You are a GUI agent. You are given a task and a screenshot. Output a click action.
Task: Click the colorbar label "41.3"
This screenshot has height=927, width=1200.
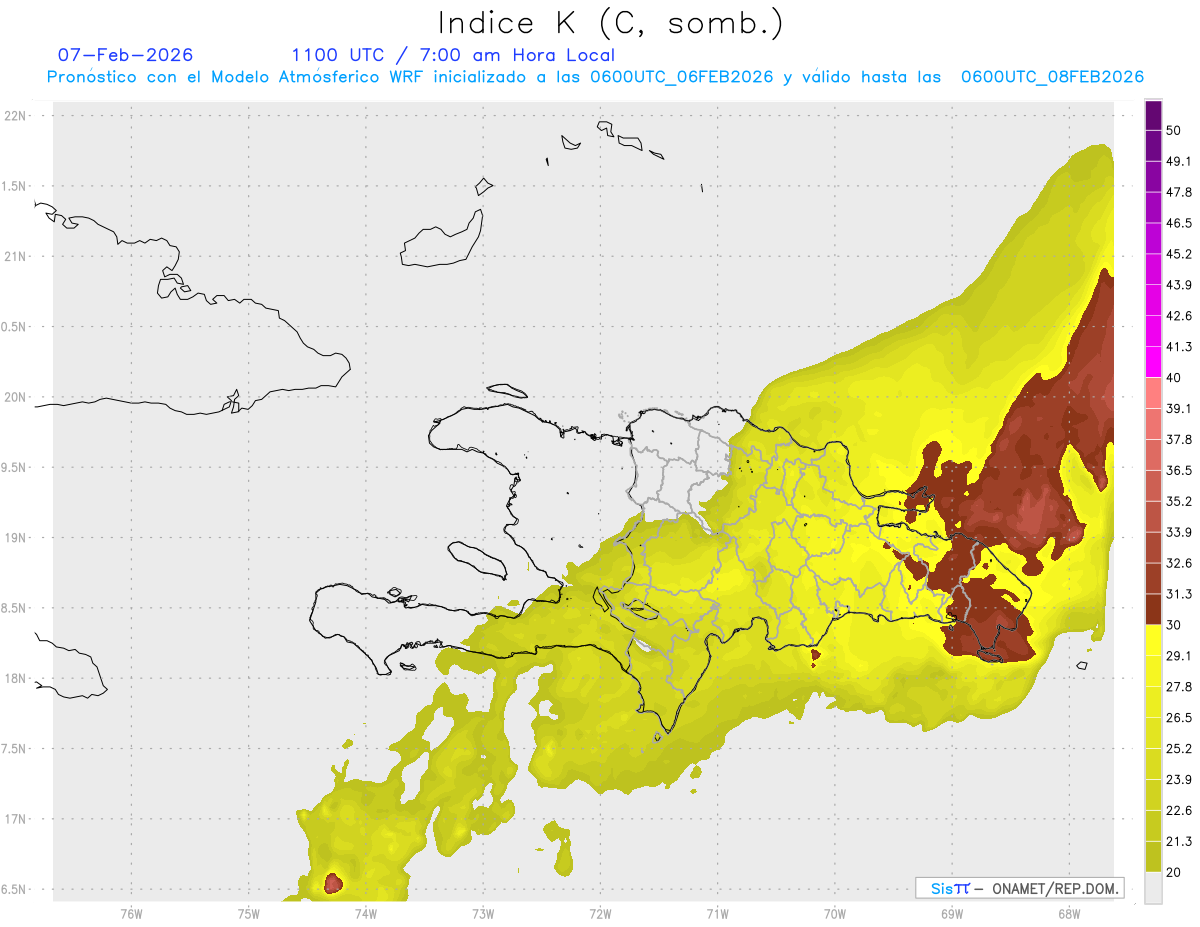(x=1179, y=347)
